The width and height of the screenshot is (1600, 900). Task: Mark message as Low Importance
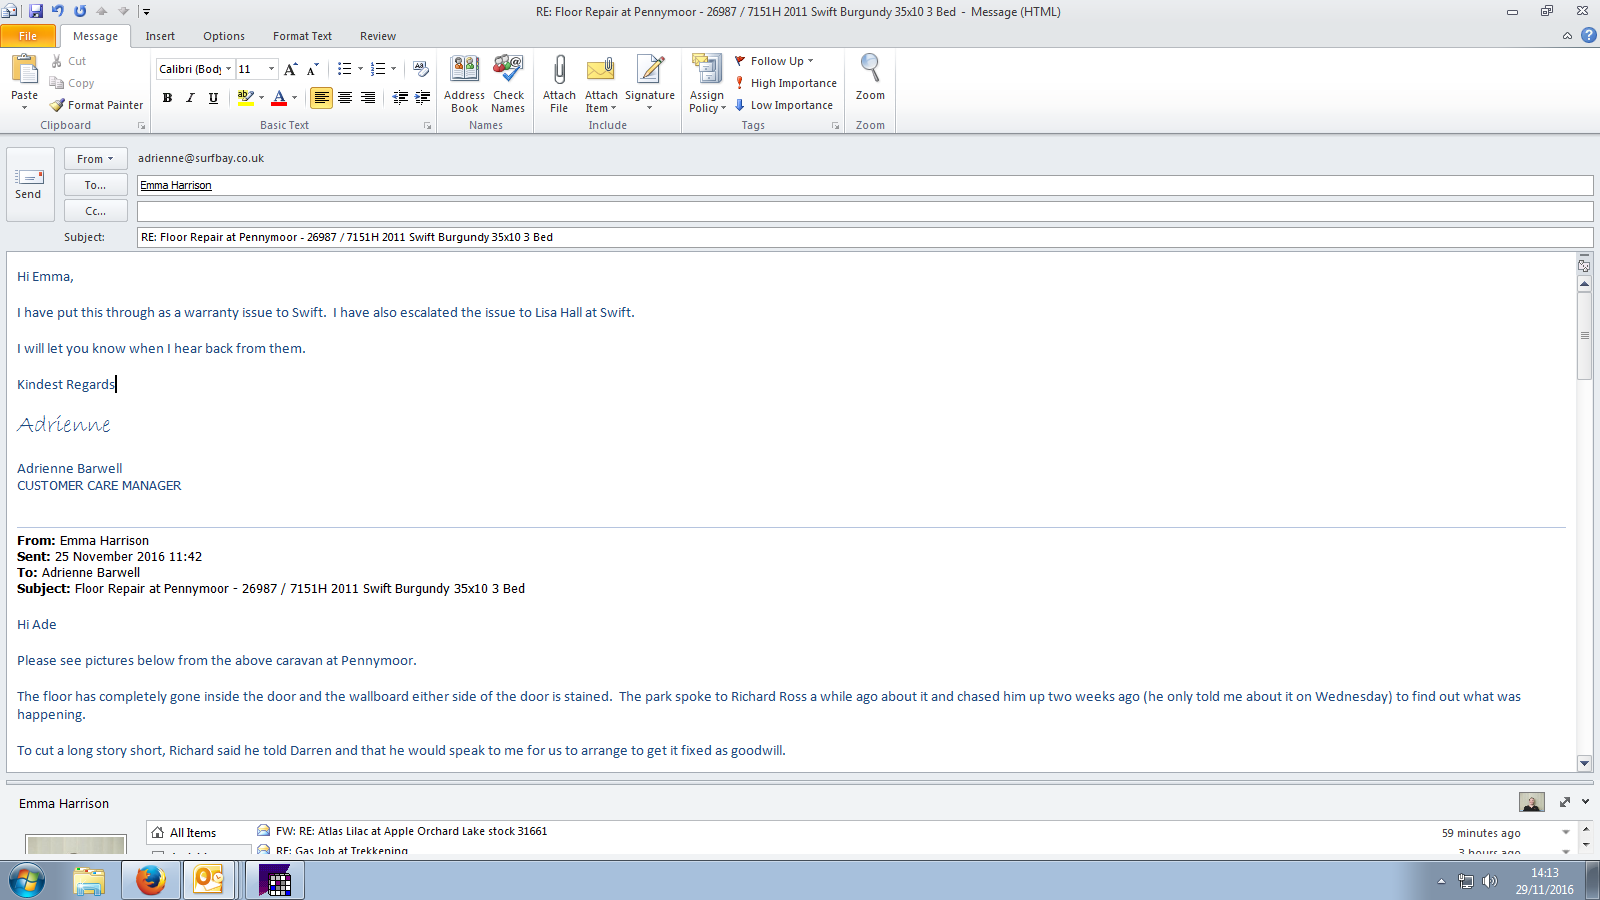click(x=784, y=105)
